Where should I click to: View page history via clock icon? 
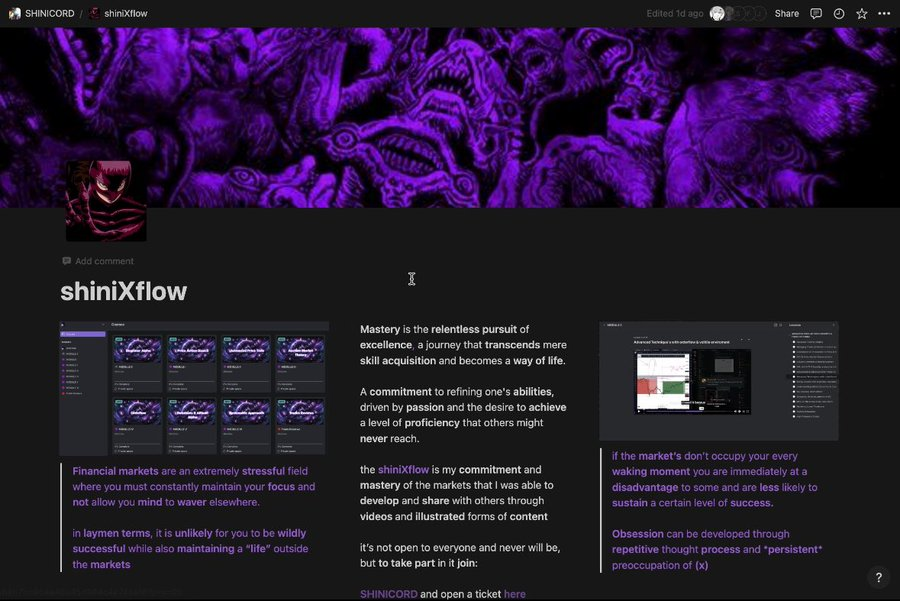coord(839,13)
